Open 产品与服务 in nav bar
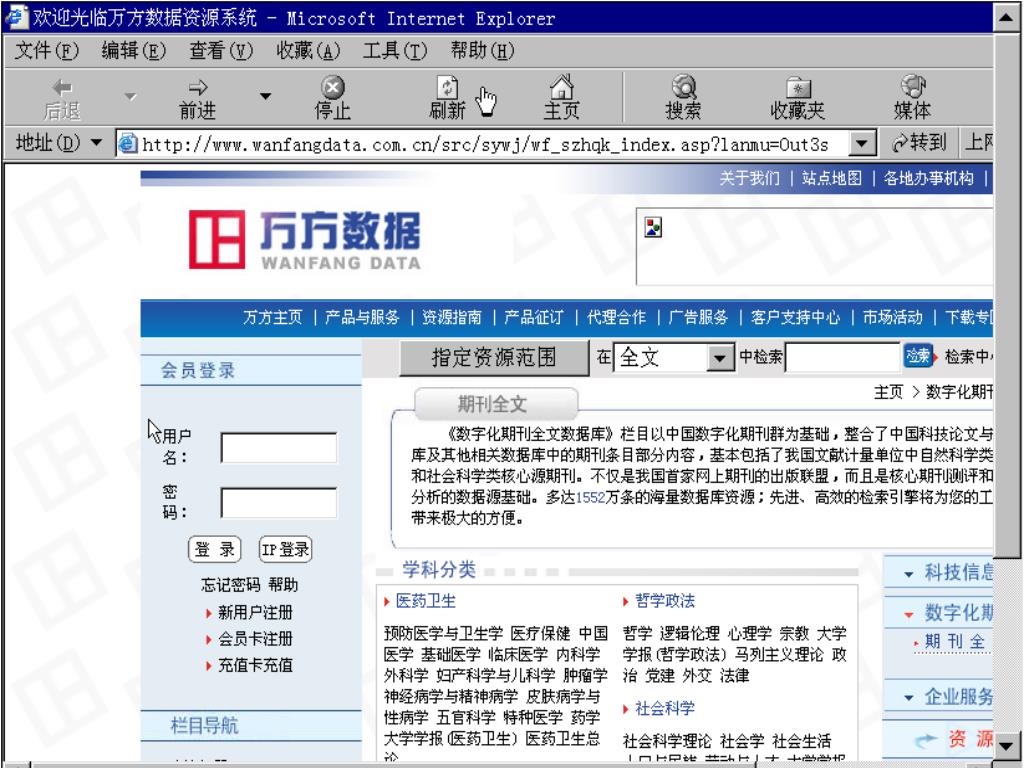 pyautogui.click(x=362, y=317)
